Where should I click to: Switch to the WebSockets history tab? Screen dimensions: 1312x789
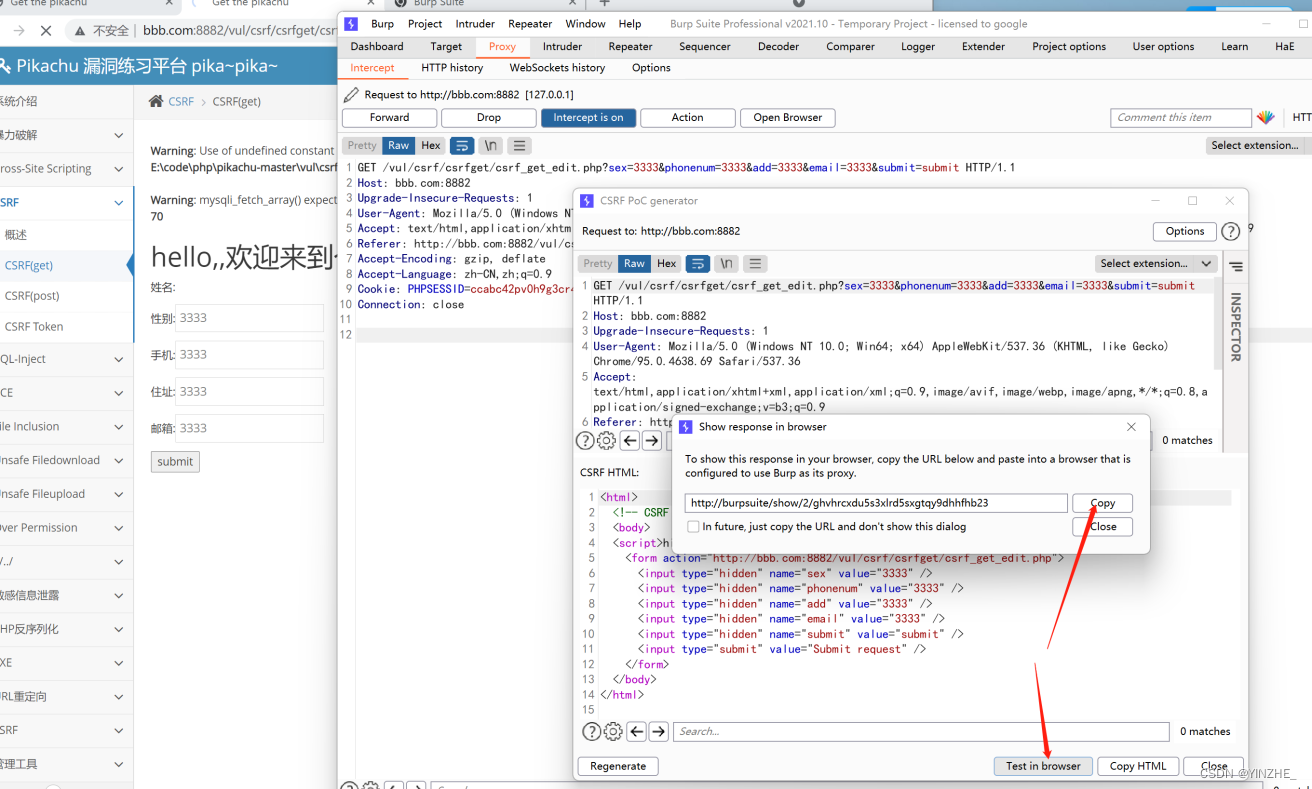(x=557, y=68)
